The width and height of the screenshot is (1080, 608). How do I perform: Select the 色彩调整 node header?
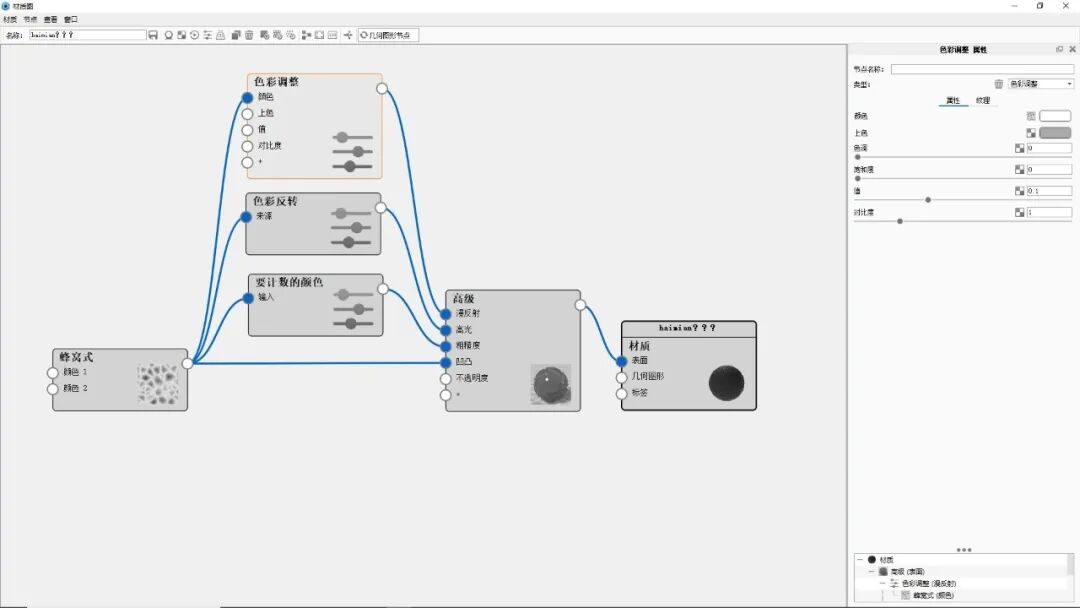(x=276, y=81)
